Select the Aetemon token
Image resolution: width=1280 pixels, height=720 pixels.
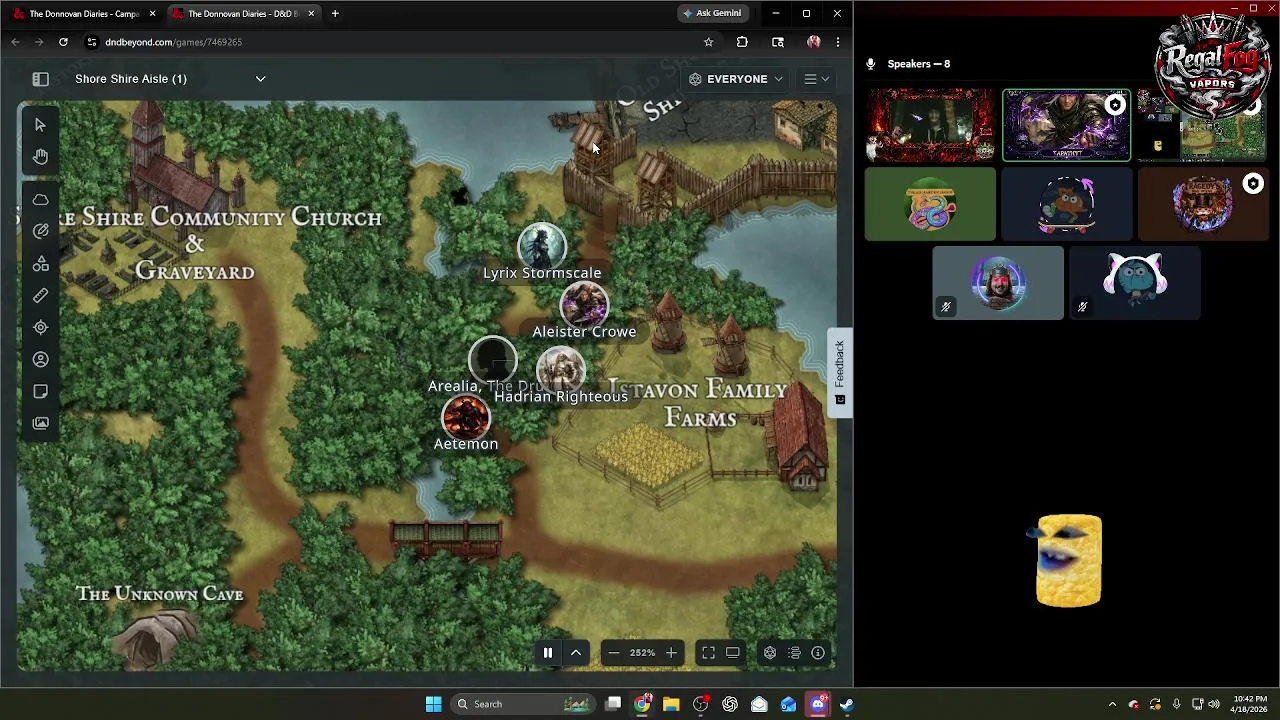click(466, 418)
